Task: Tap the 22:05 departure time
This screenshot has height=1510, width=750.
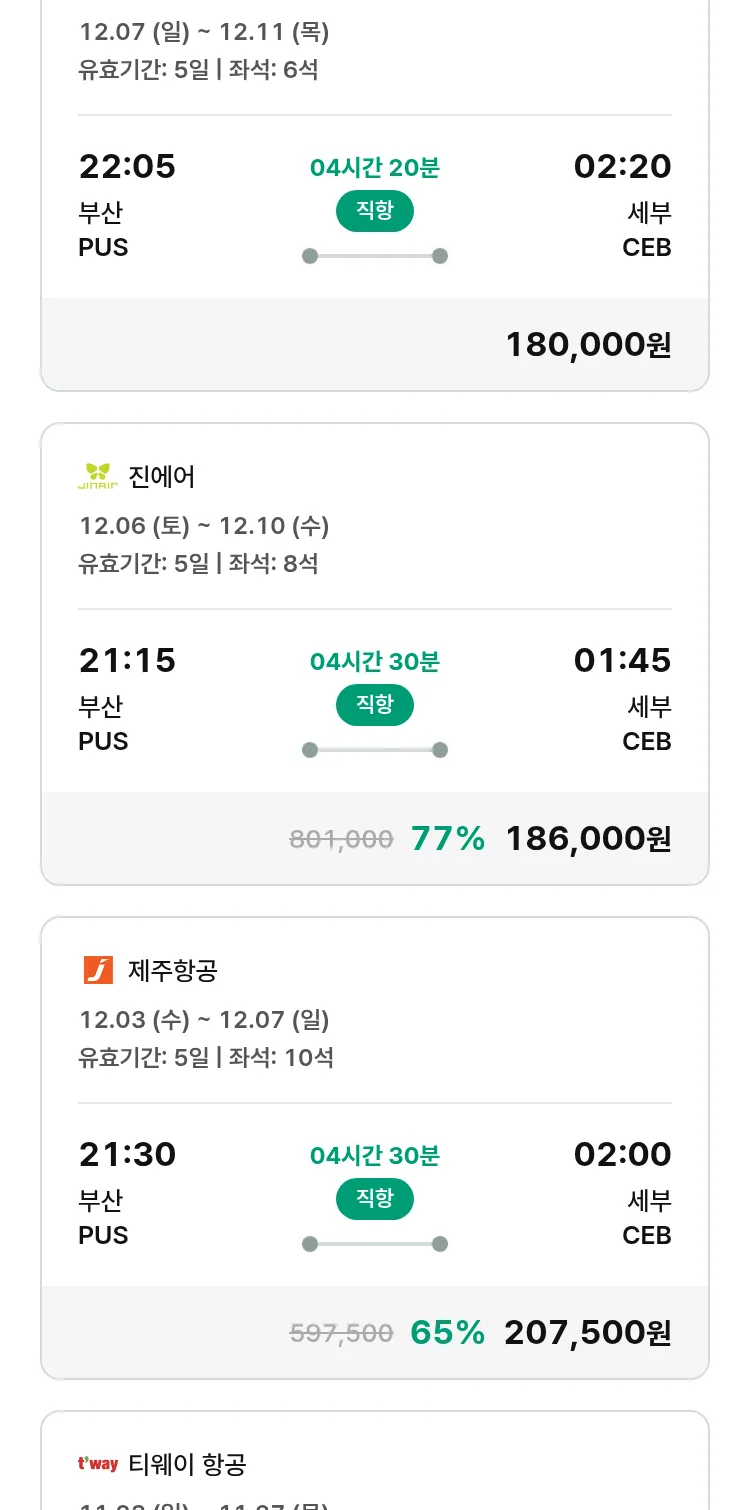Action: point(127,166)
